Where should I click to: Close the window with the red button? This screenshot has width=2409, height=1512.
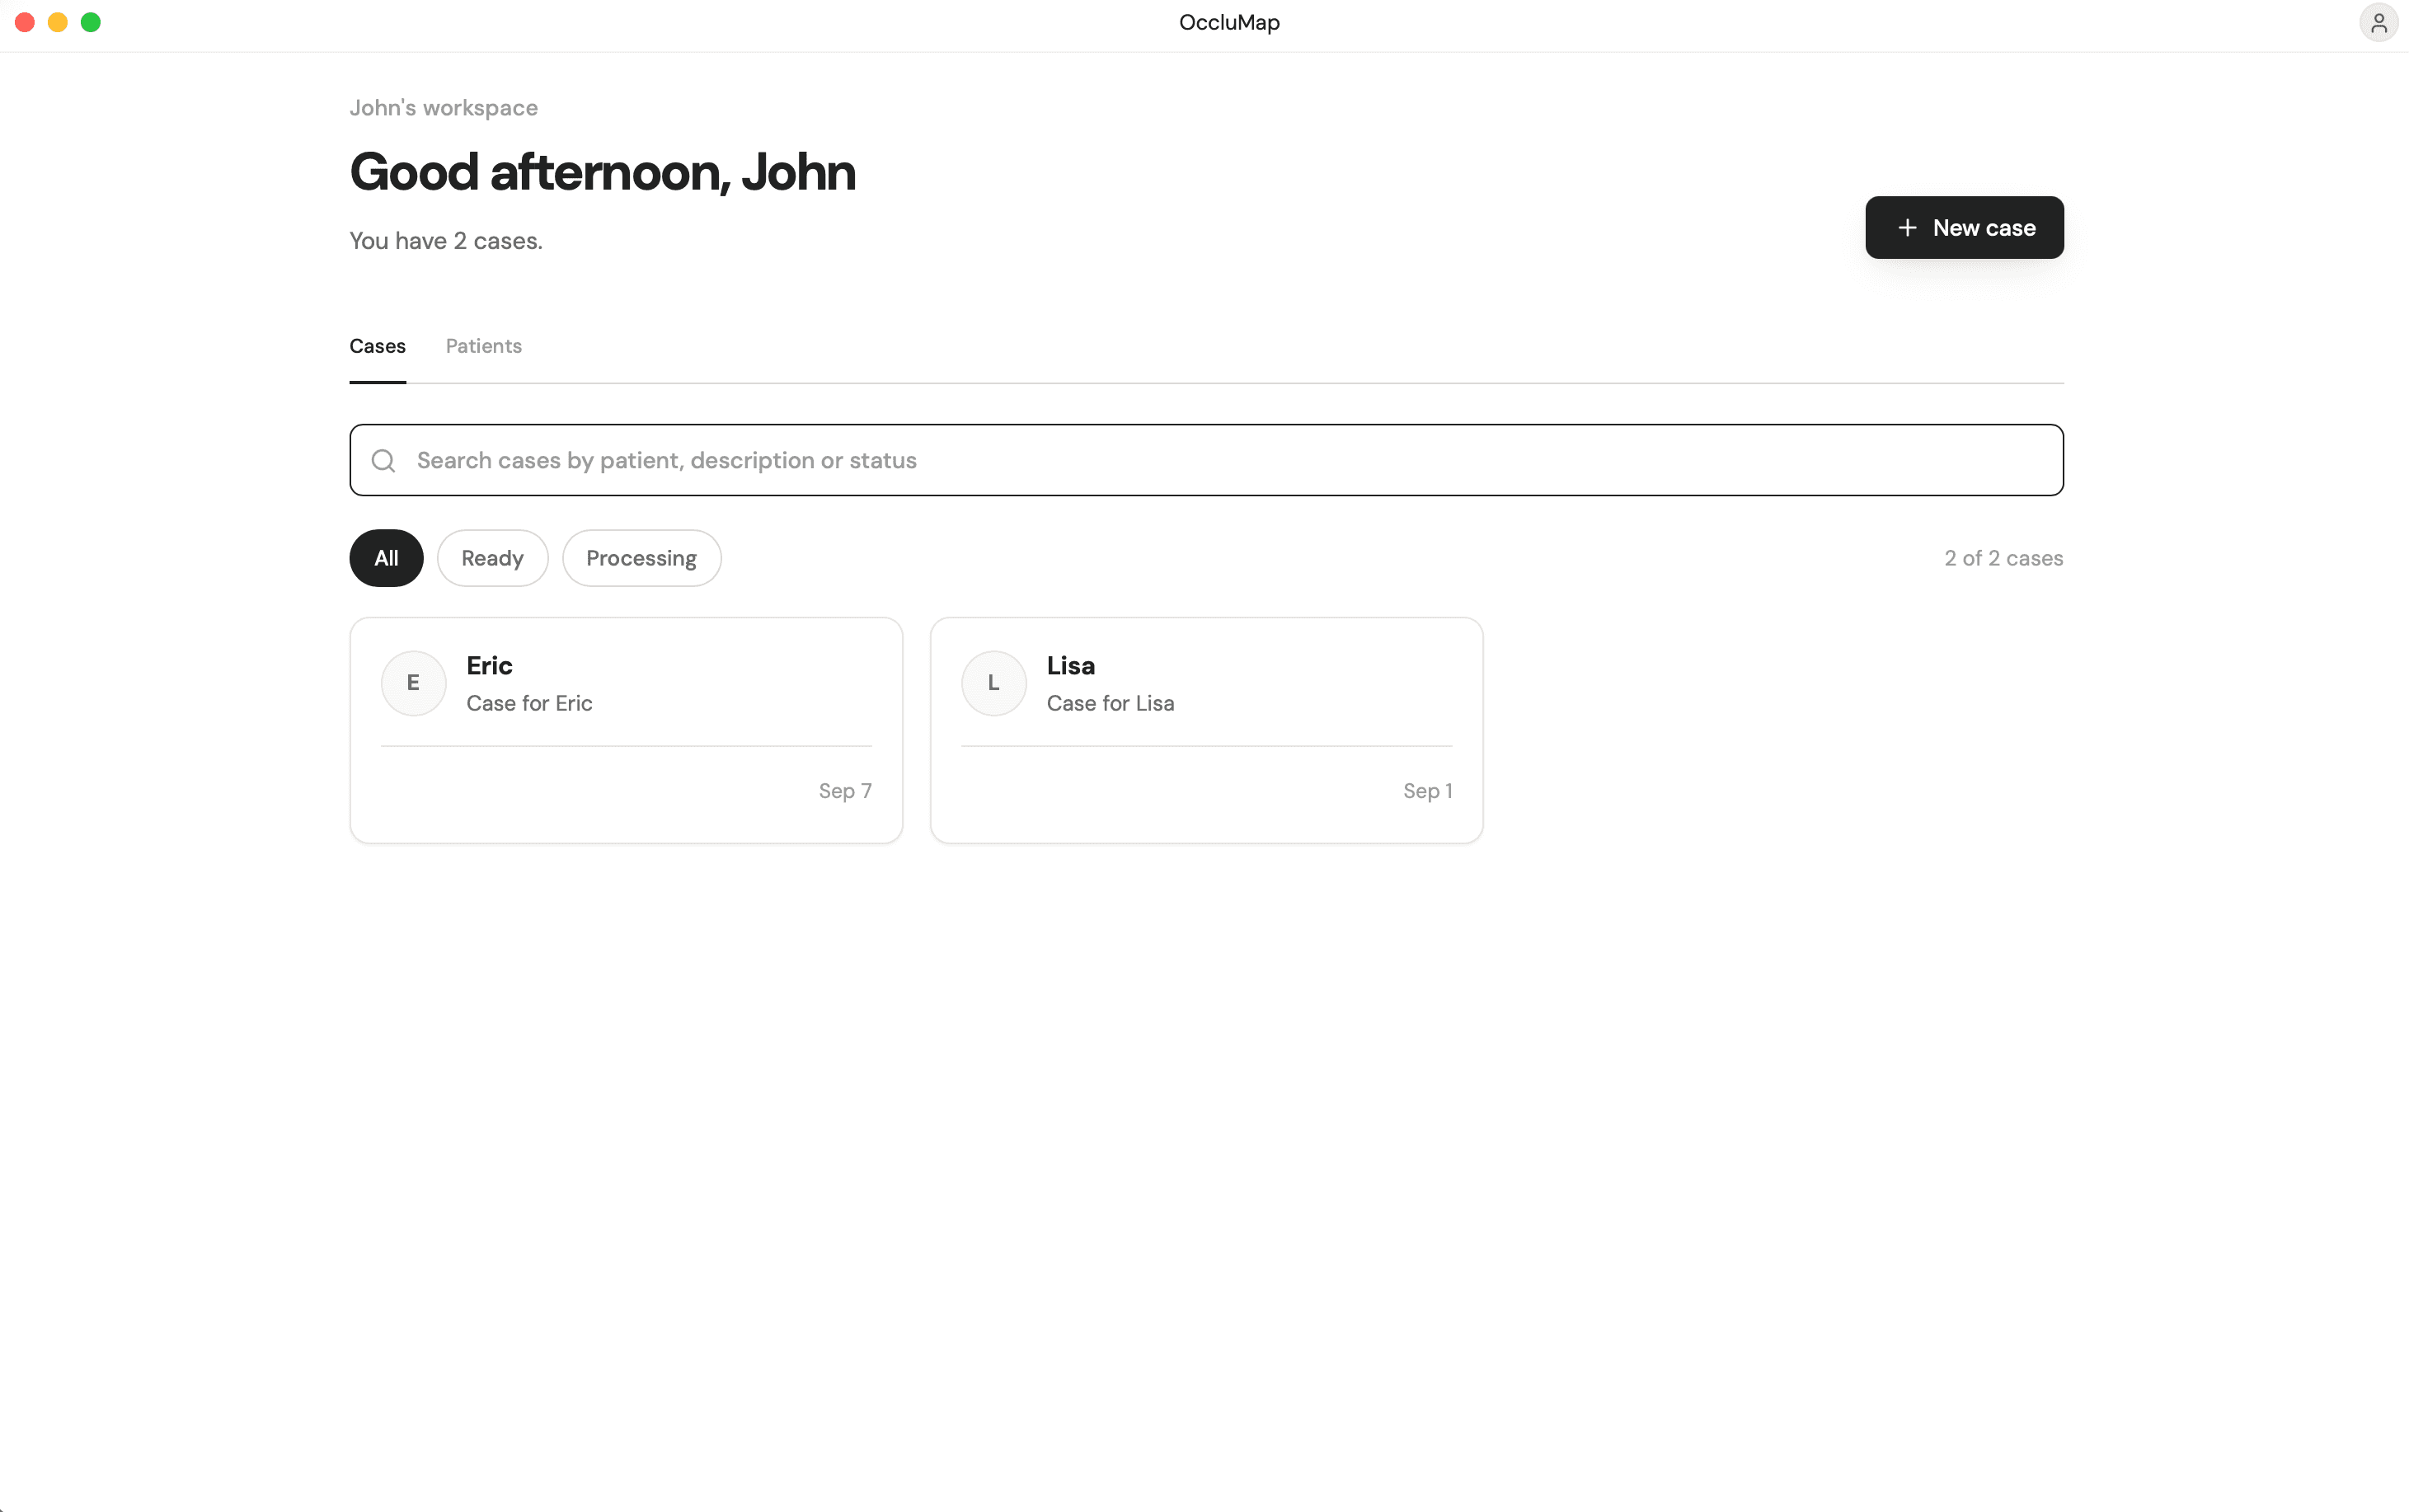click(25, 22)
